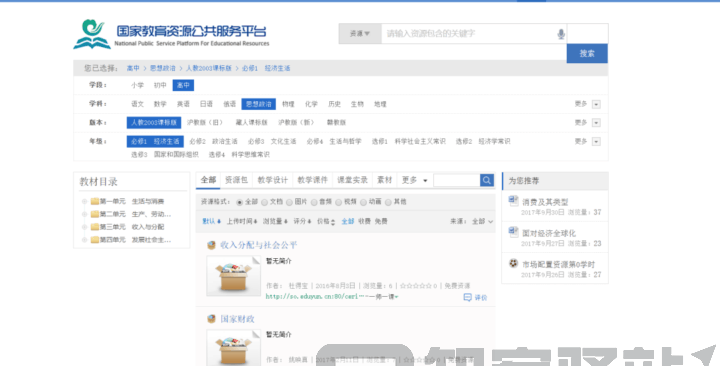Choose the 历史 subject filter
The height and width of the screenshot is (366, 720).
click(x=334, y=104)
